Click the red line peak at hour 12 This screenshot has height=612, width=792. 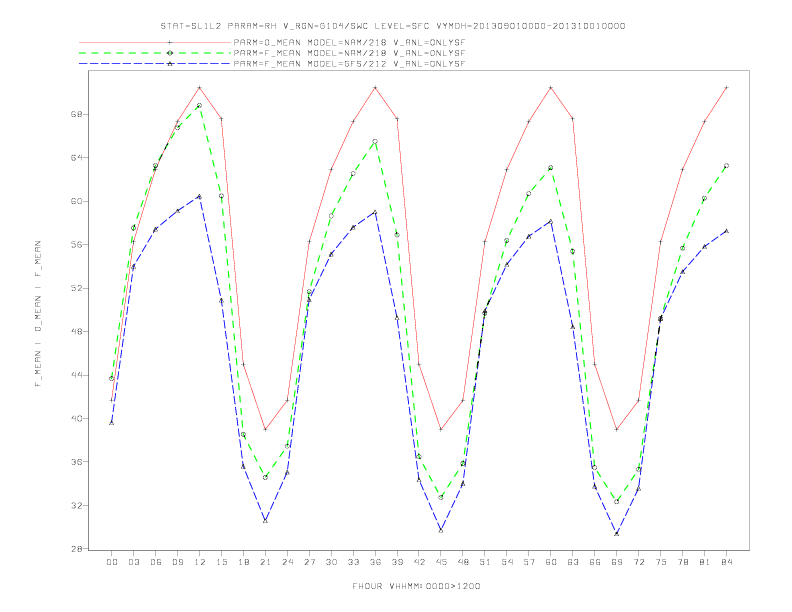pyautogui.click(x=200, y=88)
